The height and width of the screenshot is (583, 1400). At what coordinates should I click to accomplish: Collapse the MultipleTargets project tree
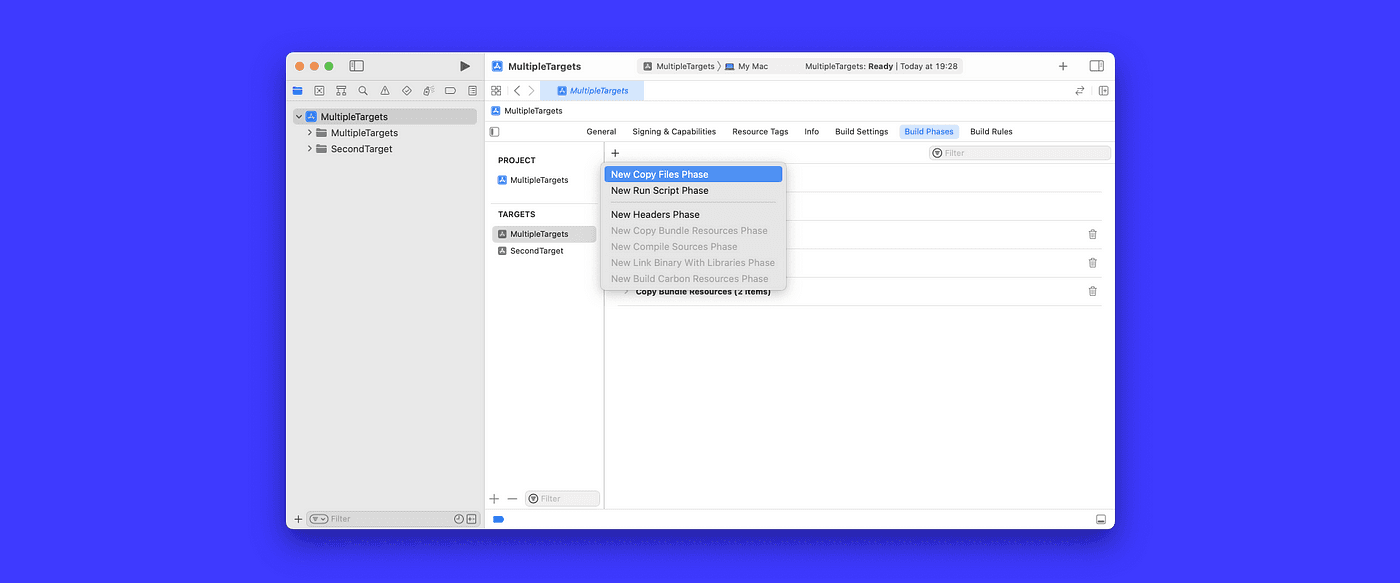(x=298, y=116)
